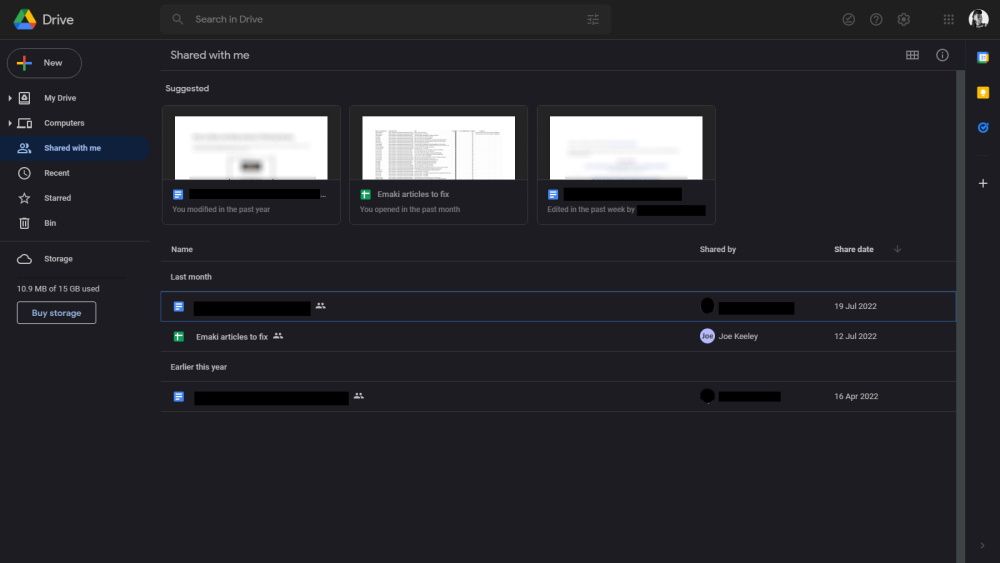Screen dimensions: 1000x563
Task: Sort by Share date column
Action: (x=853, y=249)
